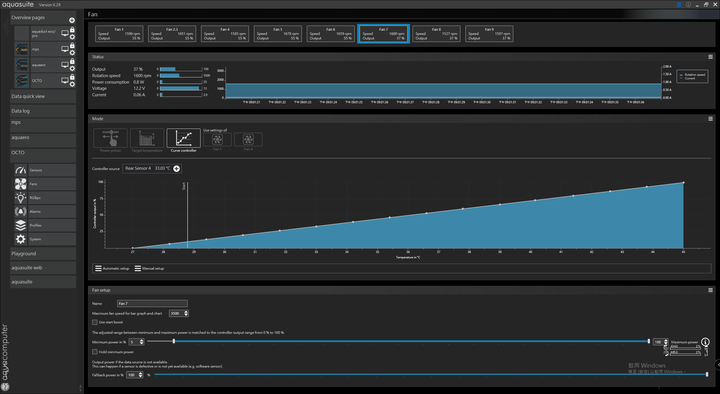The height and width of the screenshot is (394, 720).
Task: Open settings gear for aqueduct eco/pro page
Action: pos(72,37)
